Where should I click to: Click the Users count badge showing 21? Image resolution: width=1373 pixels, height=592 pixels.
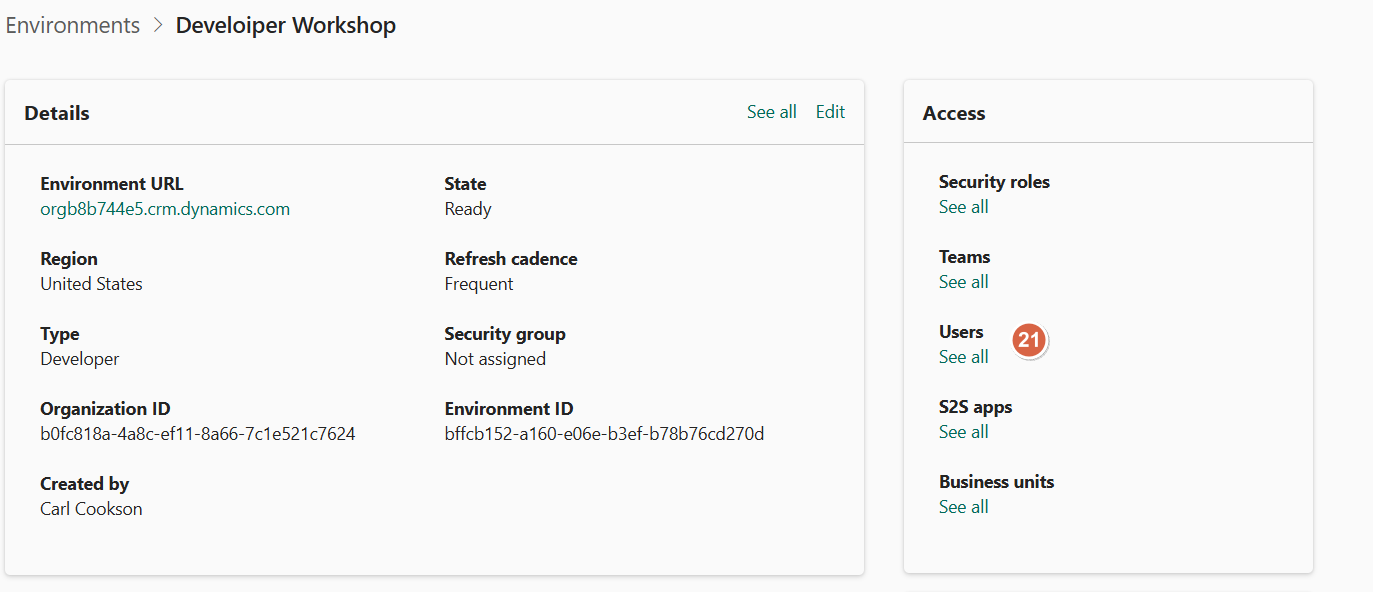1029,340
